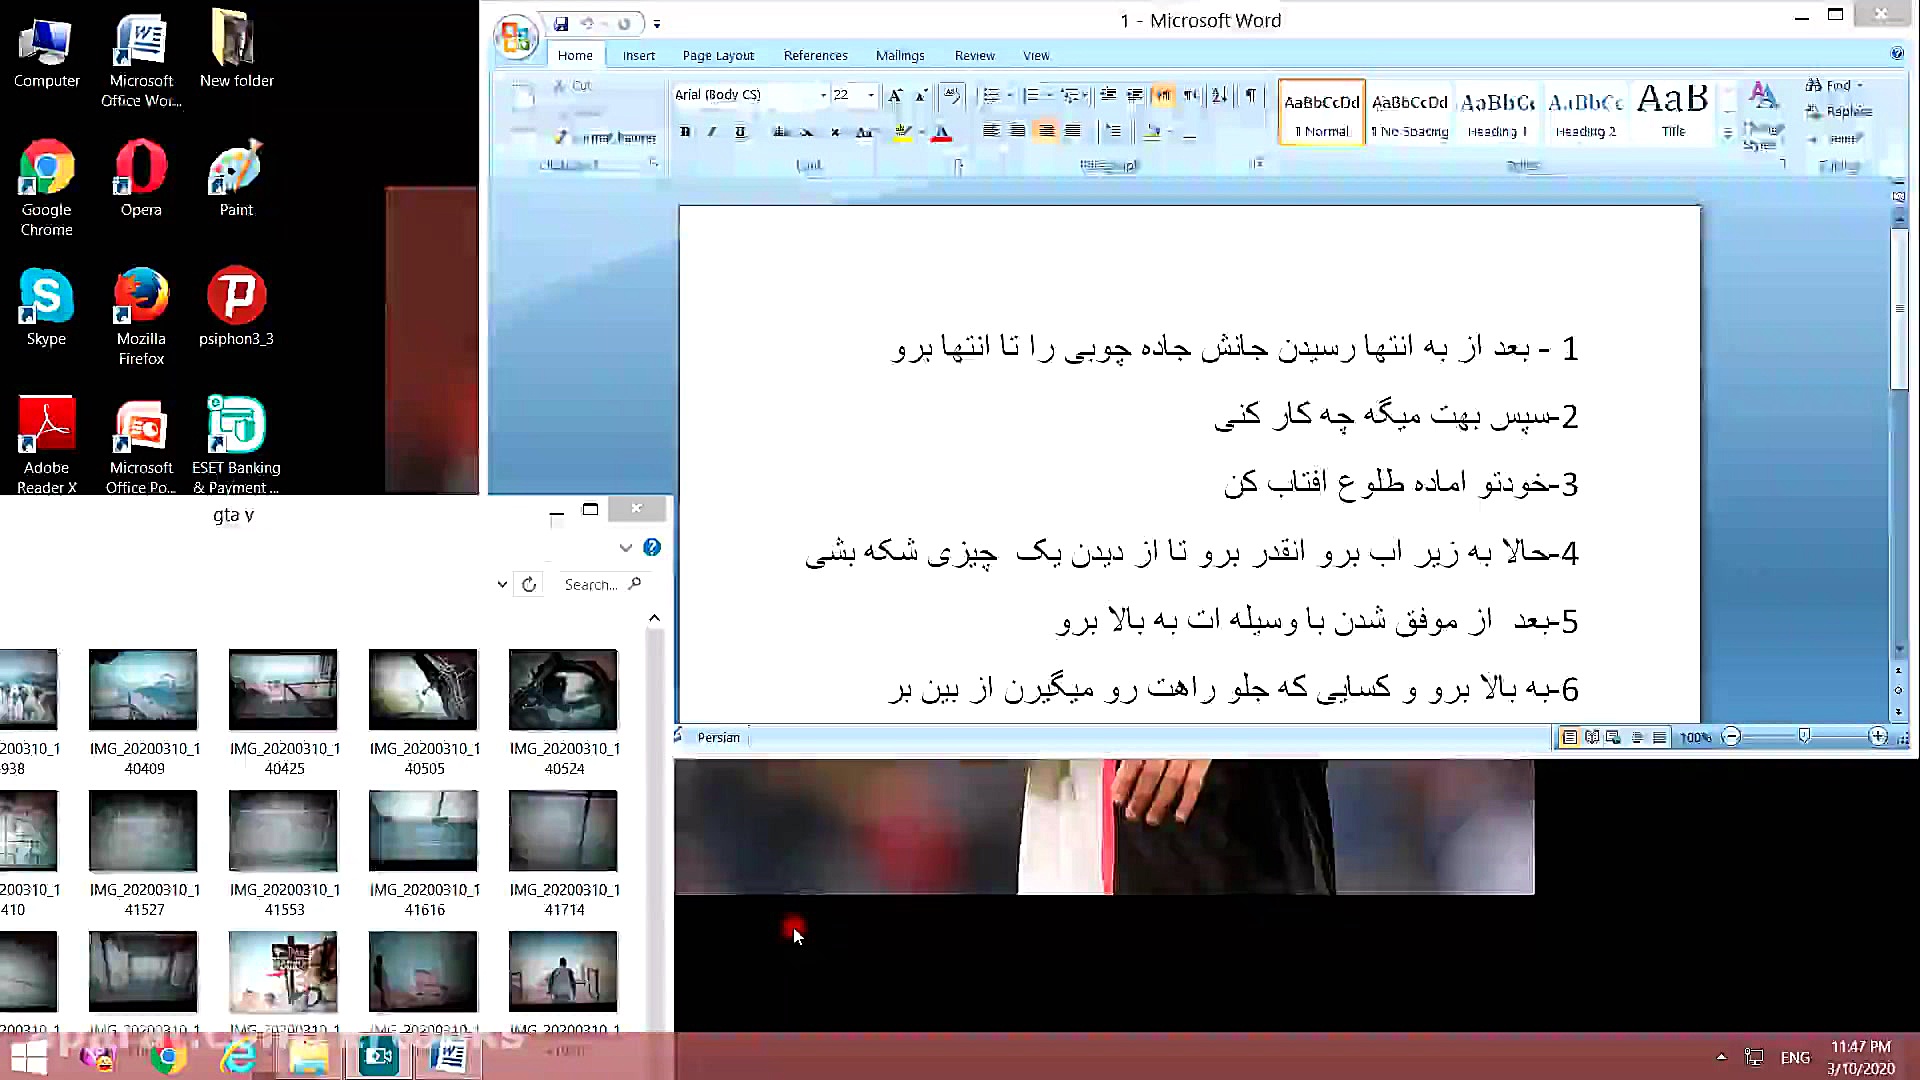
Task: Click the Bullets list icon
Action: pyautogui.click(x=990, y=95)
